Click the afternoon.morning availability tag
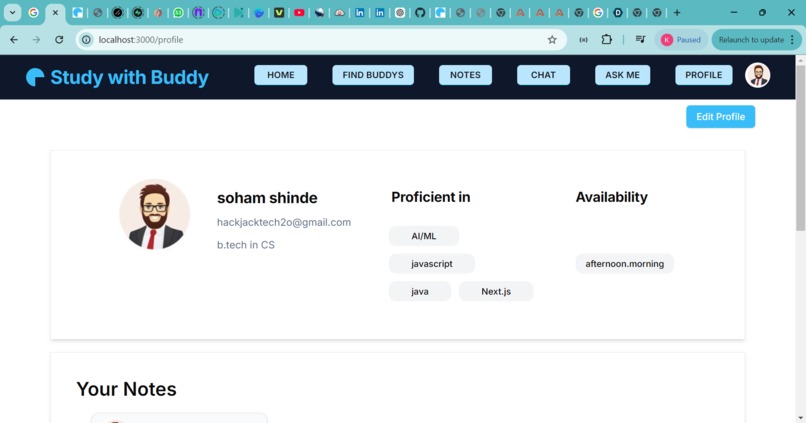This screenshot has width=806, height=423. pyautogui.click(x=625, y=264)
